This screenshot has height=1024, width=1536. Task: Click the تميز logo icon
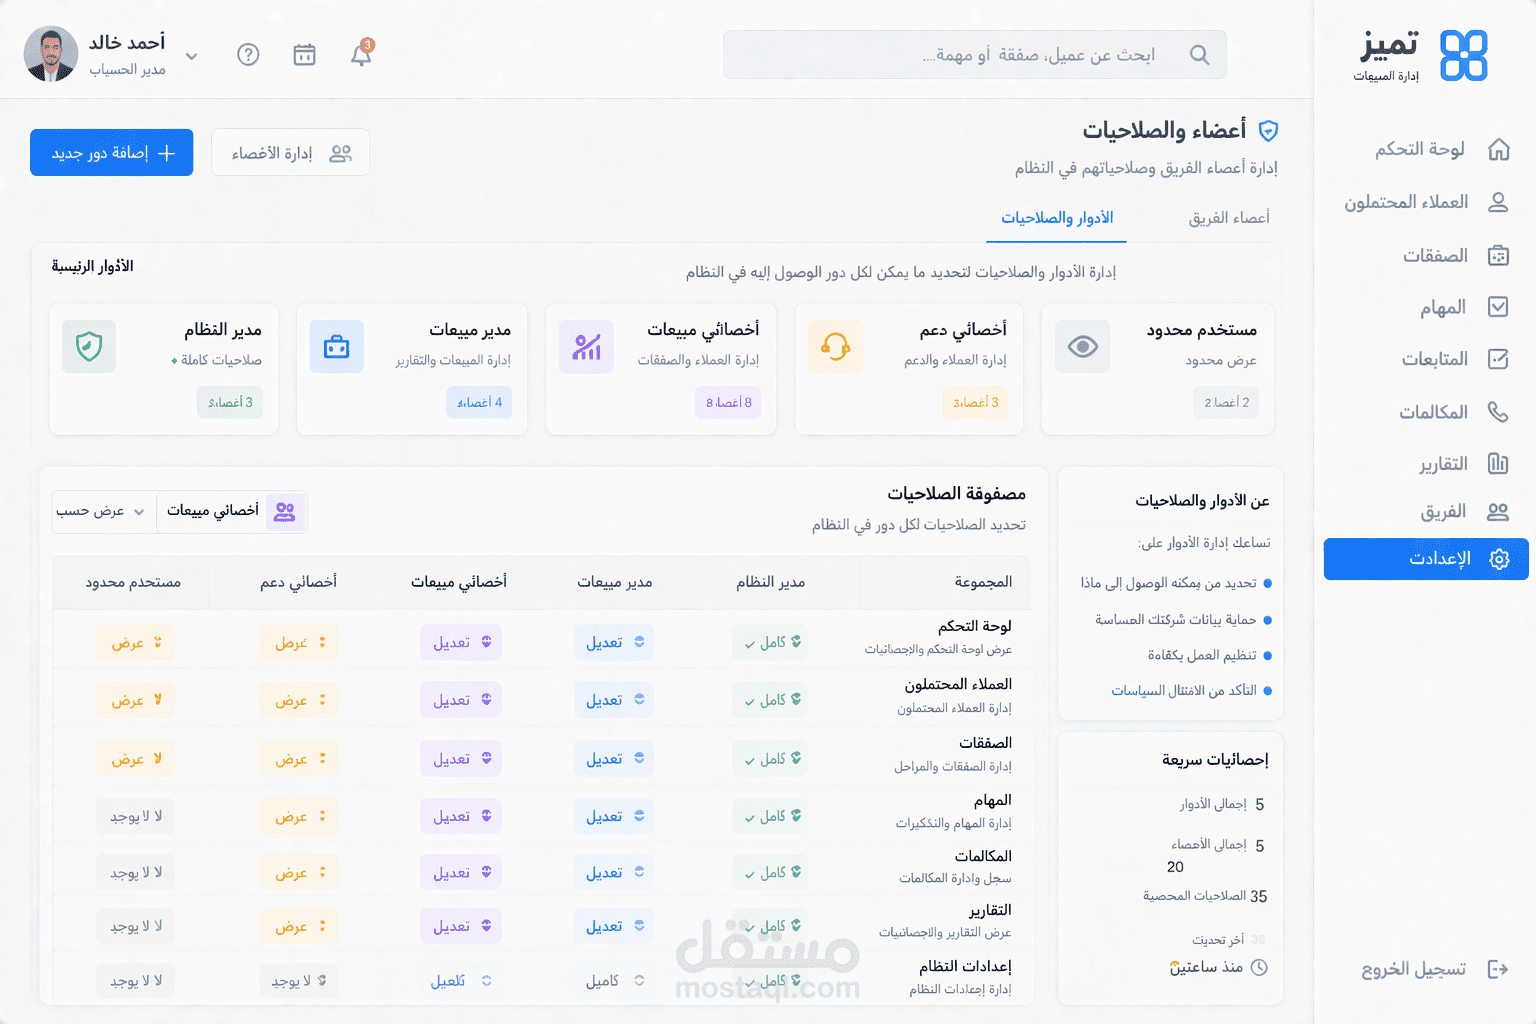(1463, 55)
